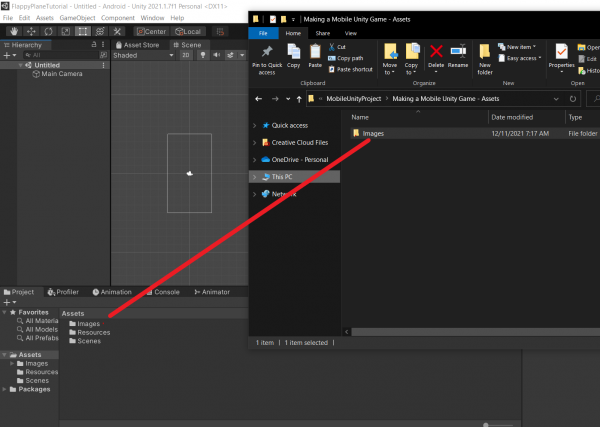Toggle grid snapping icon in Unity toolbar
The height and width of the screenshot is (427, 600).
tap(220, 31)
